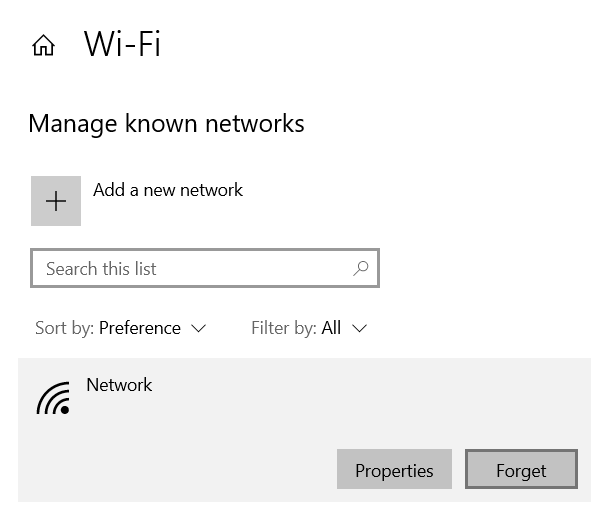Choose the "Preference" sort value text
Image resolution: width=605 pixels, height=516 pixels.
click(x=140, y=328)
